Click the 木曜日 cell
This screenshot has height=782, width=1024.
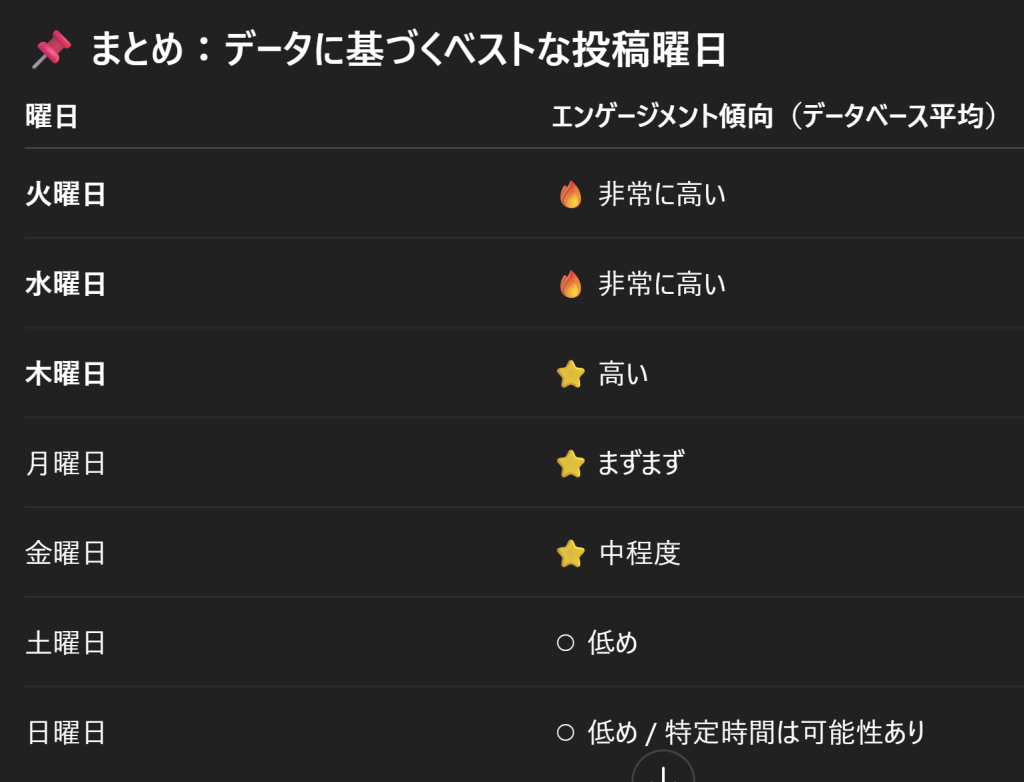pos(66,374)
